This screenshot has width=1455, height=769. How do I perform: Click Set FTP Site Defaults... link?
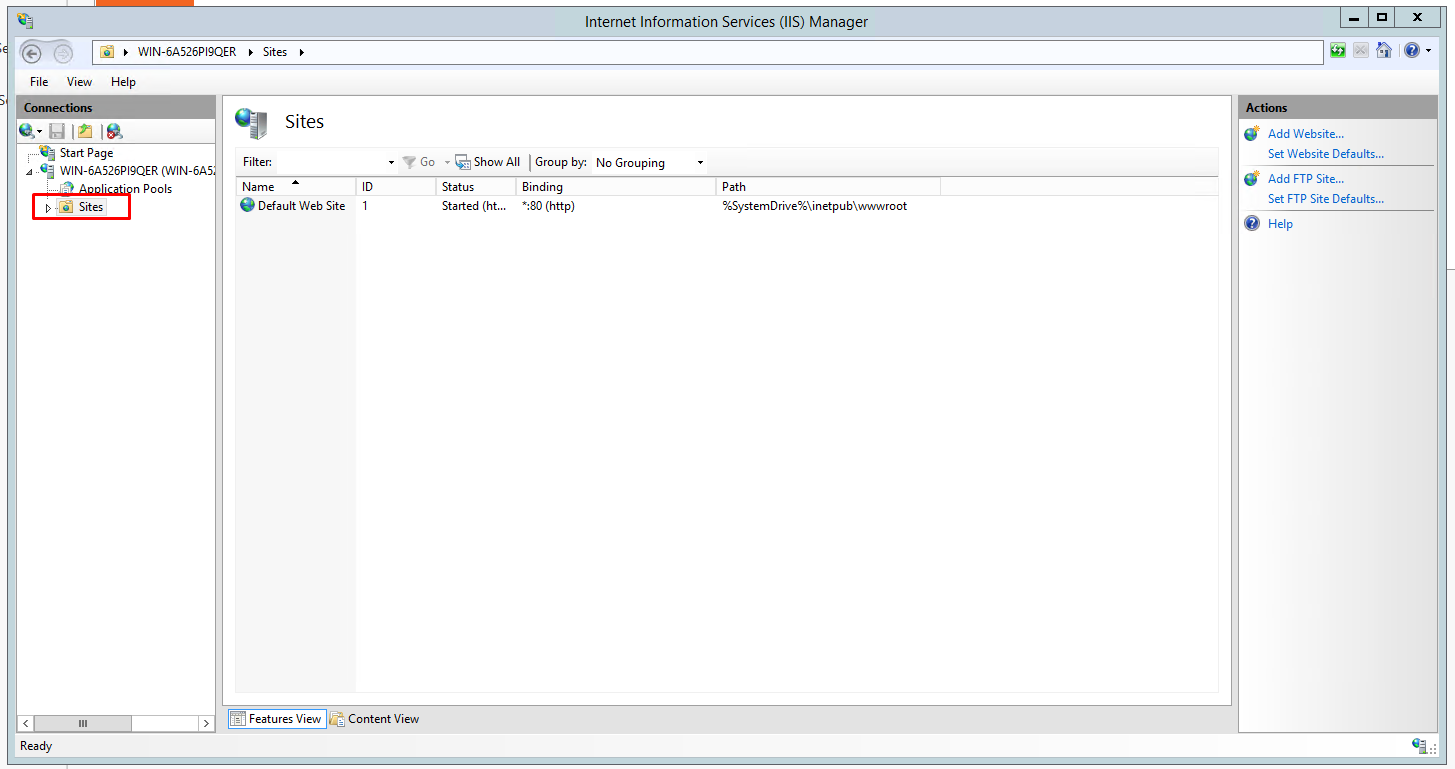[x=1326, y=199]
